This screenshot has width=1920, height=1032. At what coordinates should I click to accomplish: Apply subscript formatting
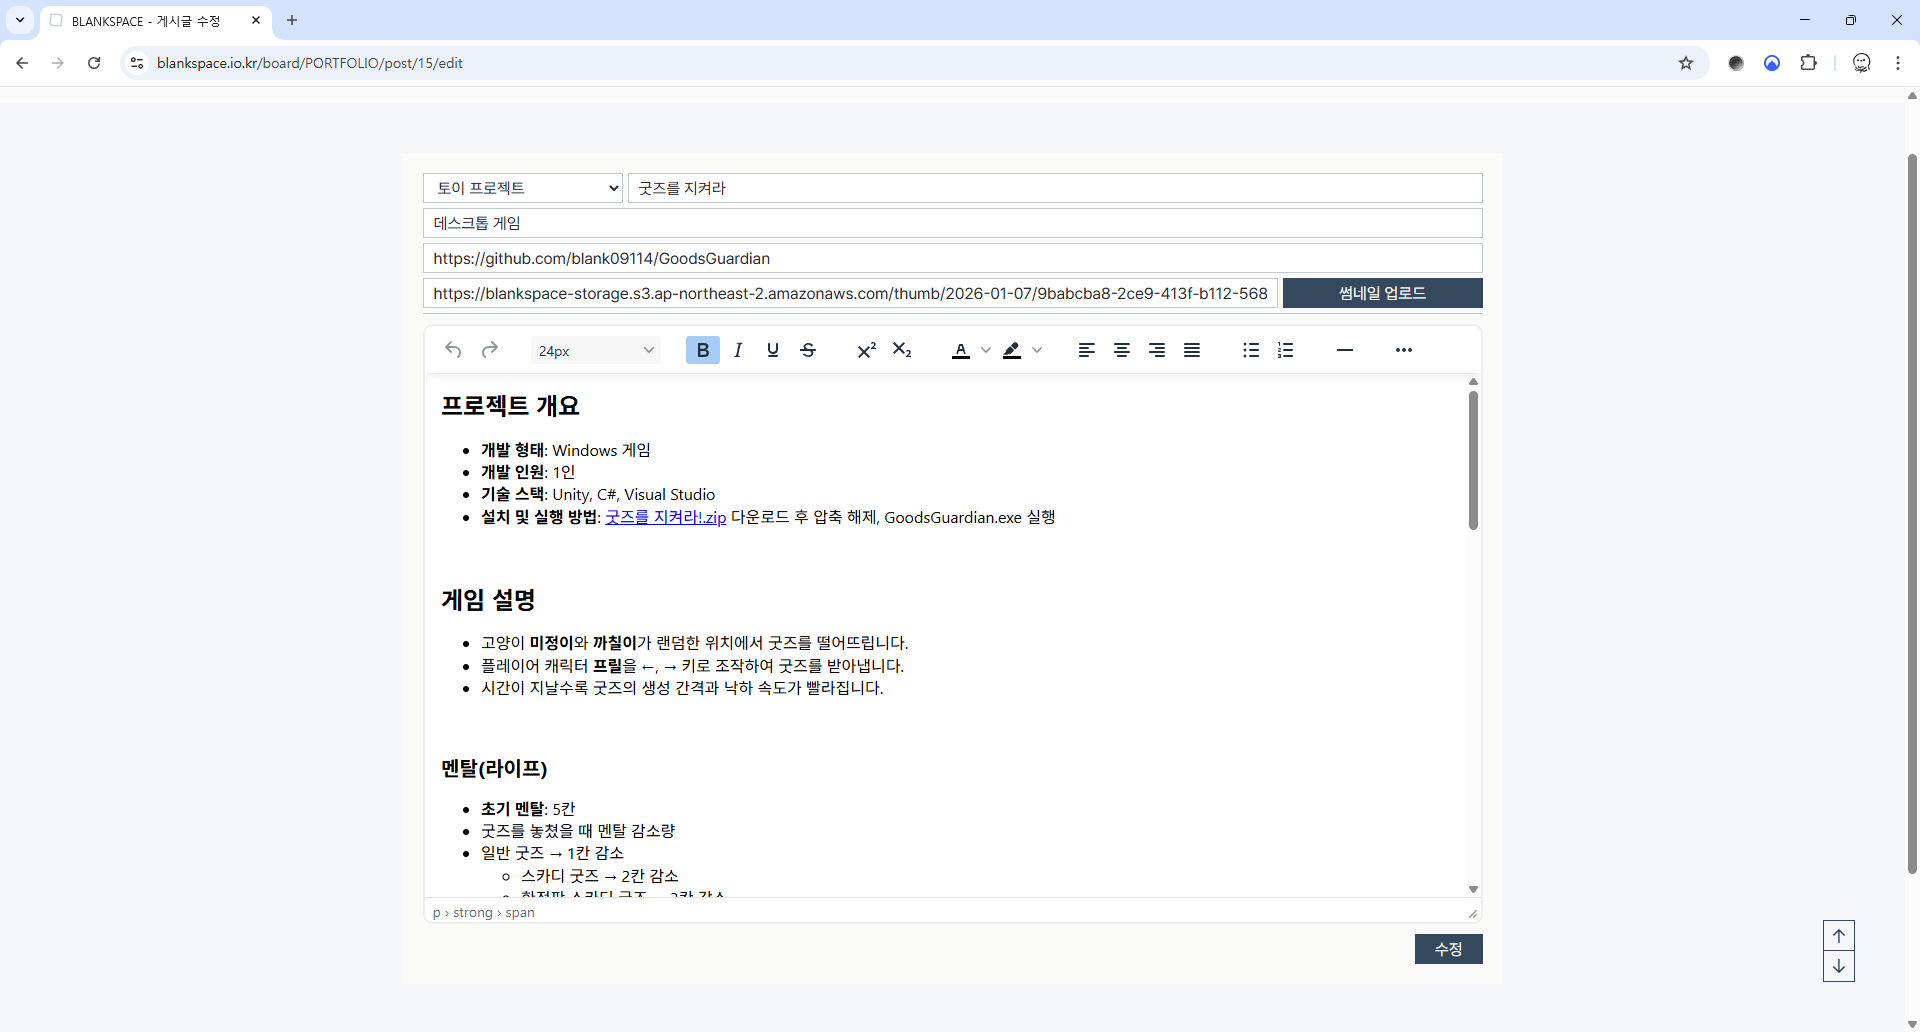[x=902, y=350]
